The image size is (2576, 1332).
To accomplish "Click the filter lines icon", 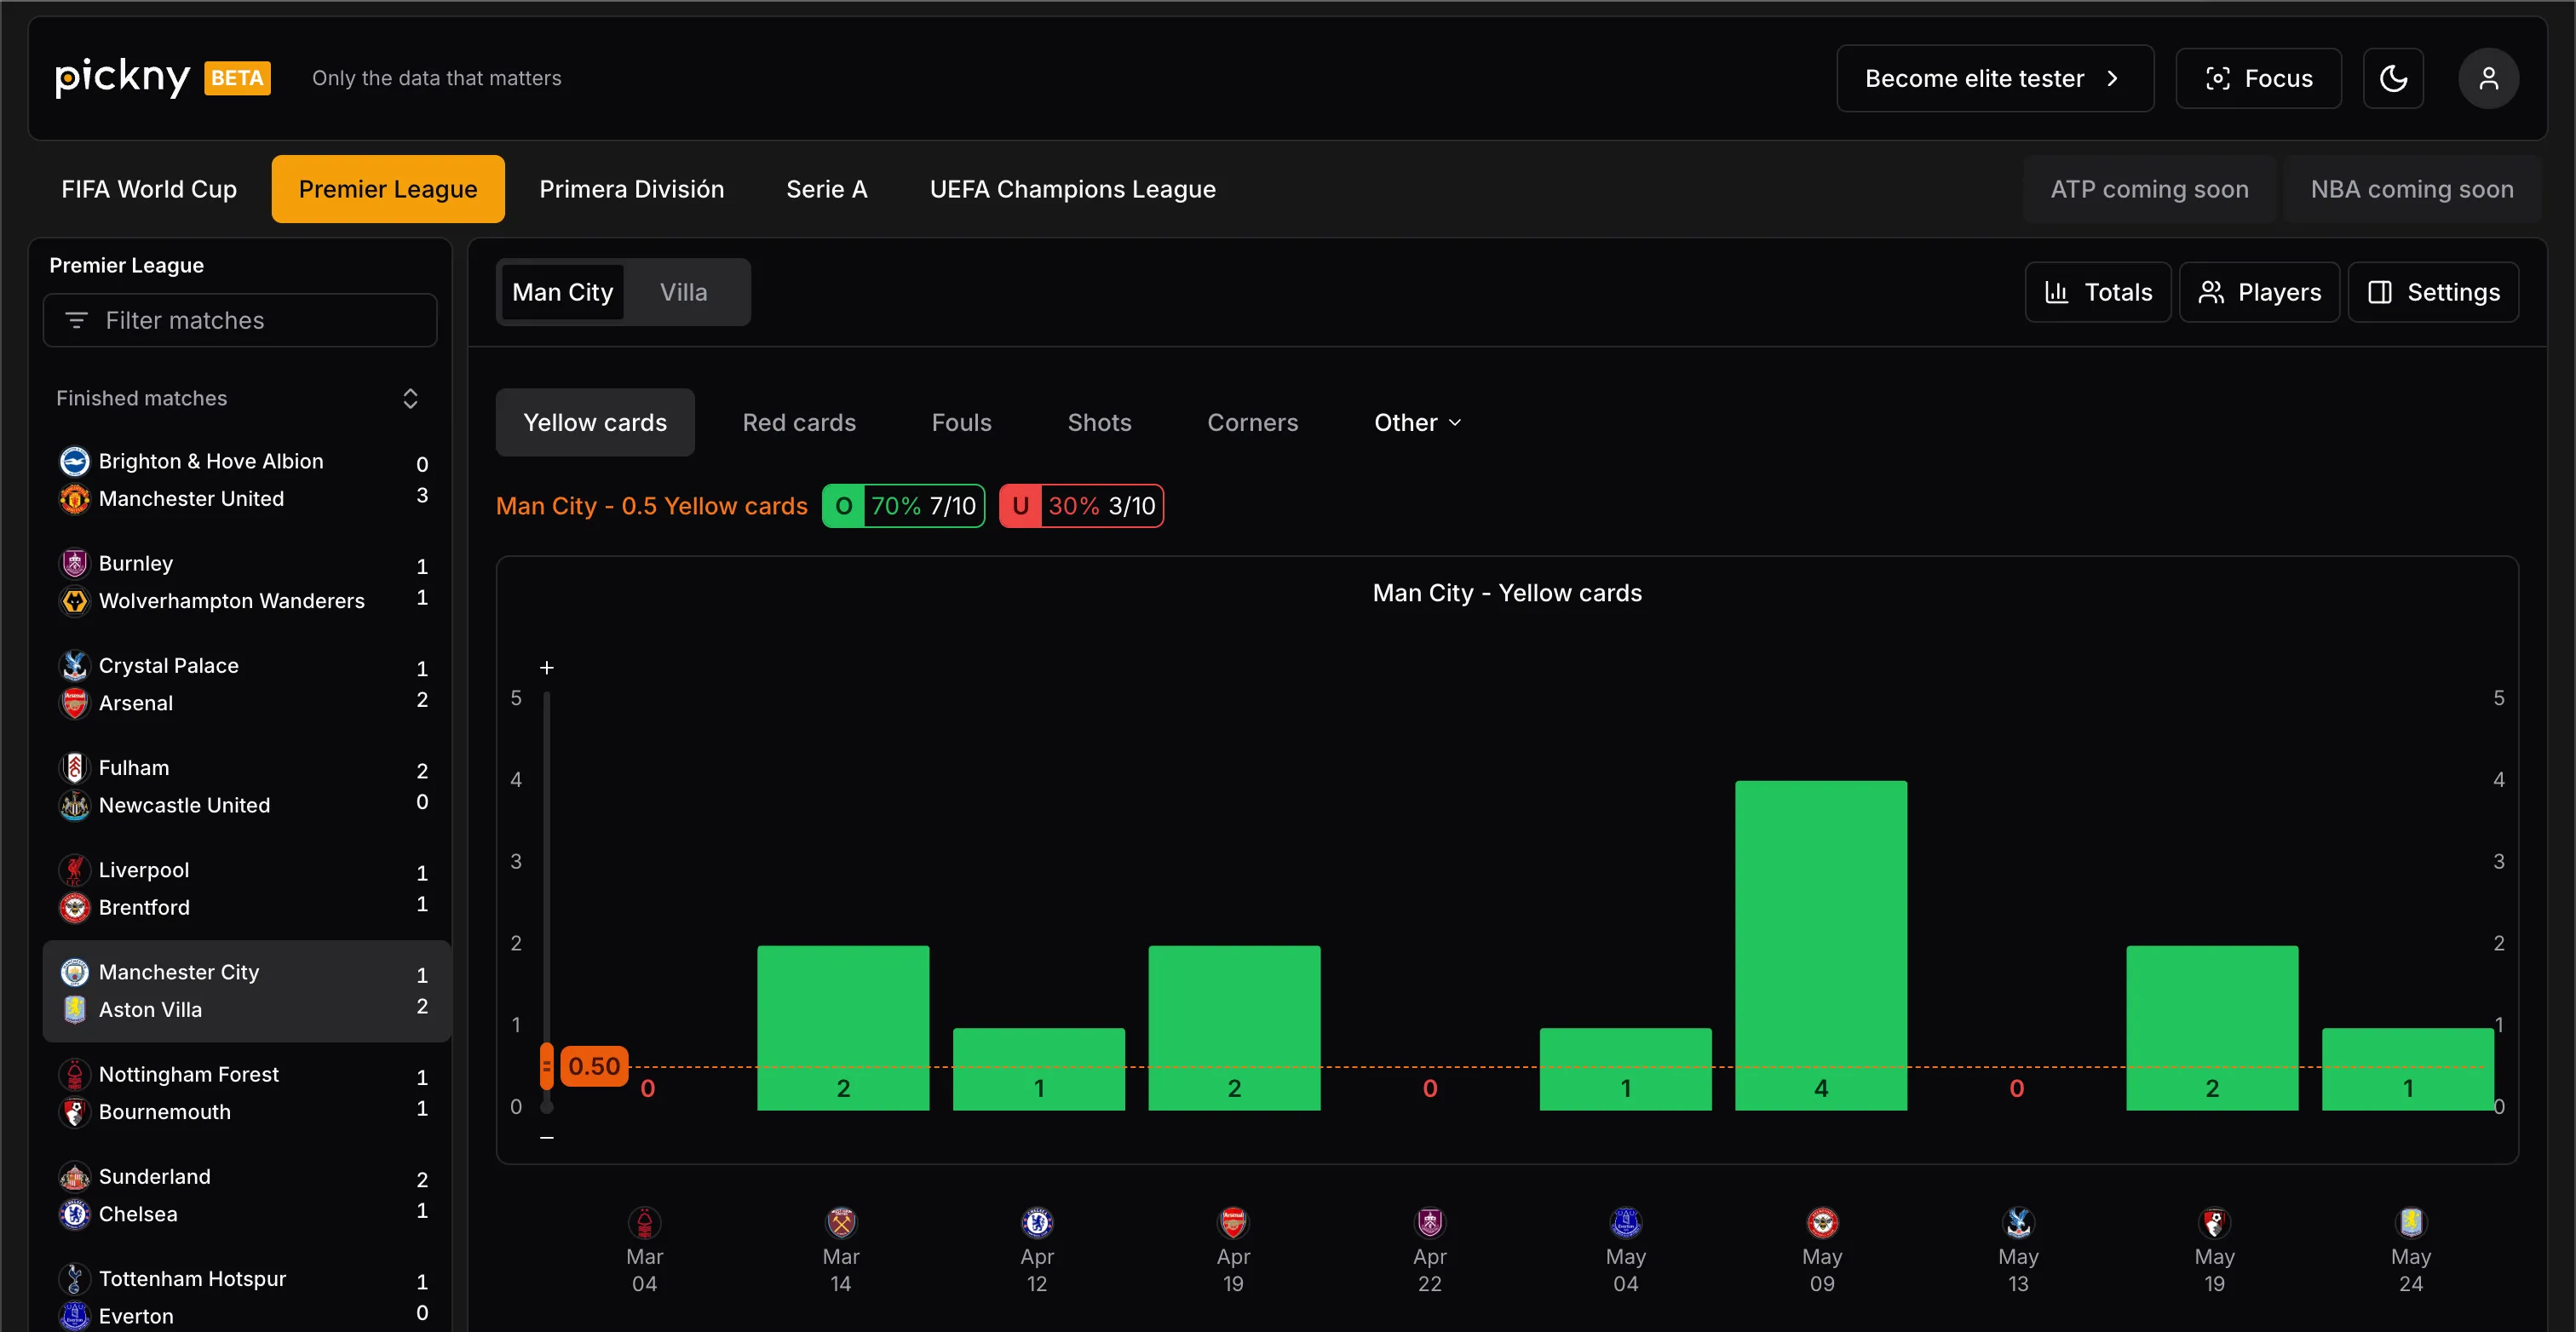I will pos(76,320).
